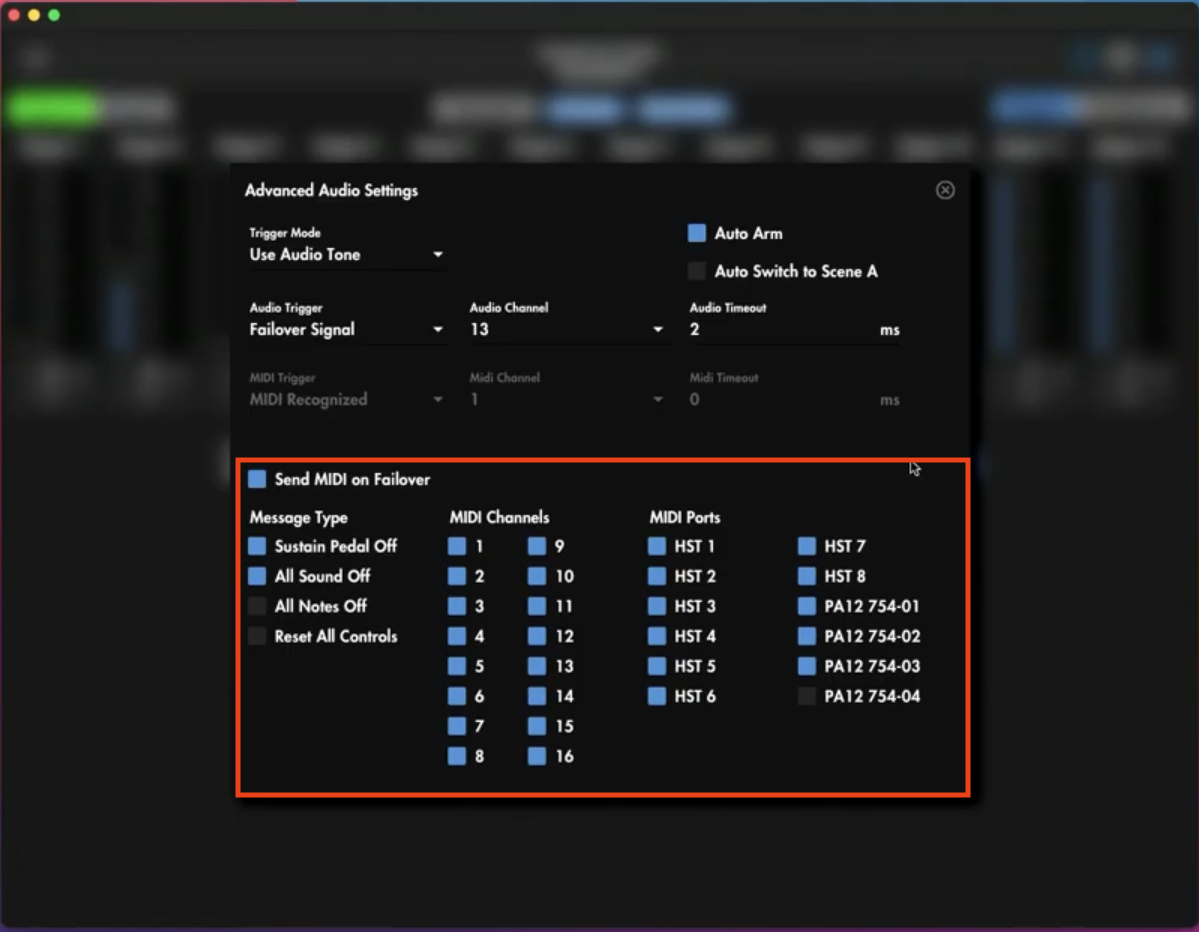The width and height of the screenshot is (1199, 932).
Task: Enable the PA12 754-04 port
Action: 806,696
